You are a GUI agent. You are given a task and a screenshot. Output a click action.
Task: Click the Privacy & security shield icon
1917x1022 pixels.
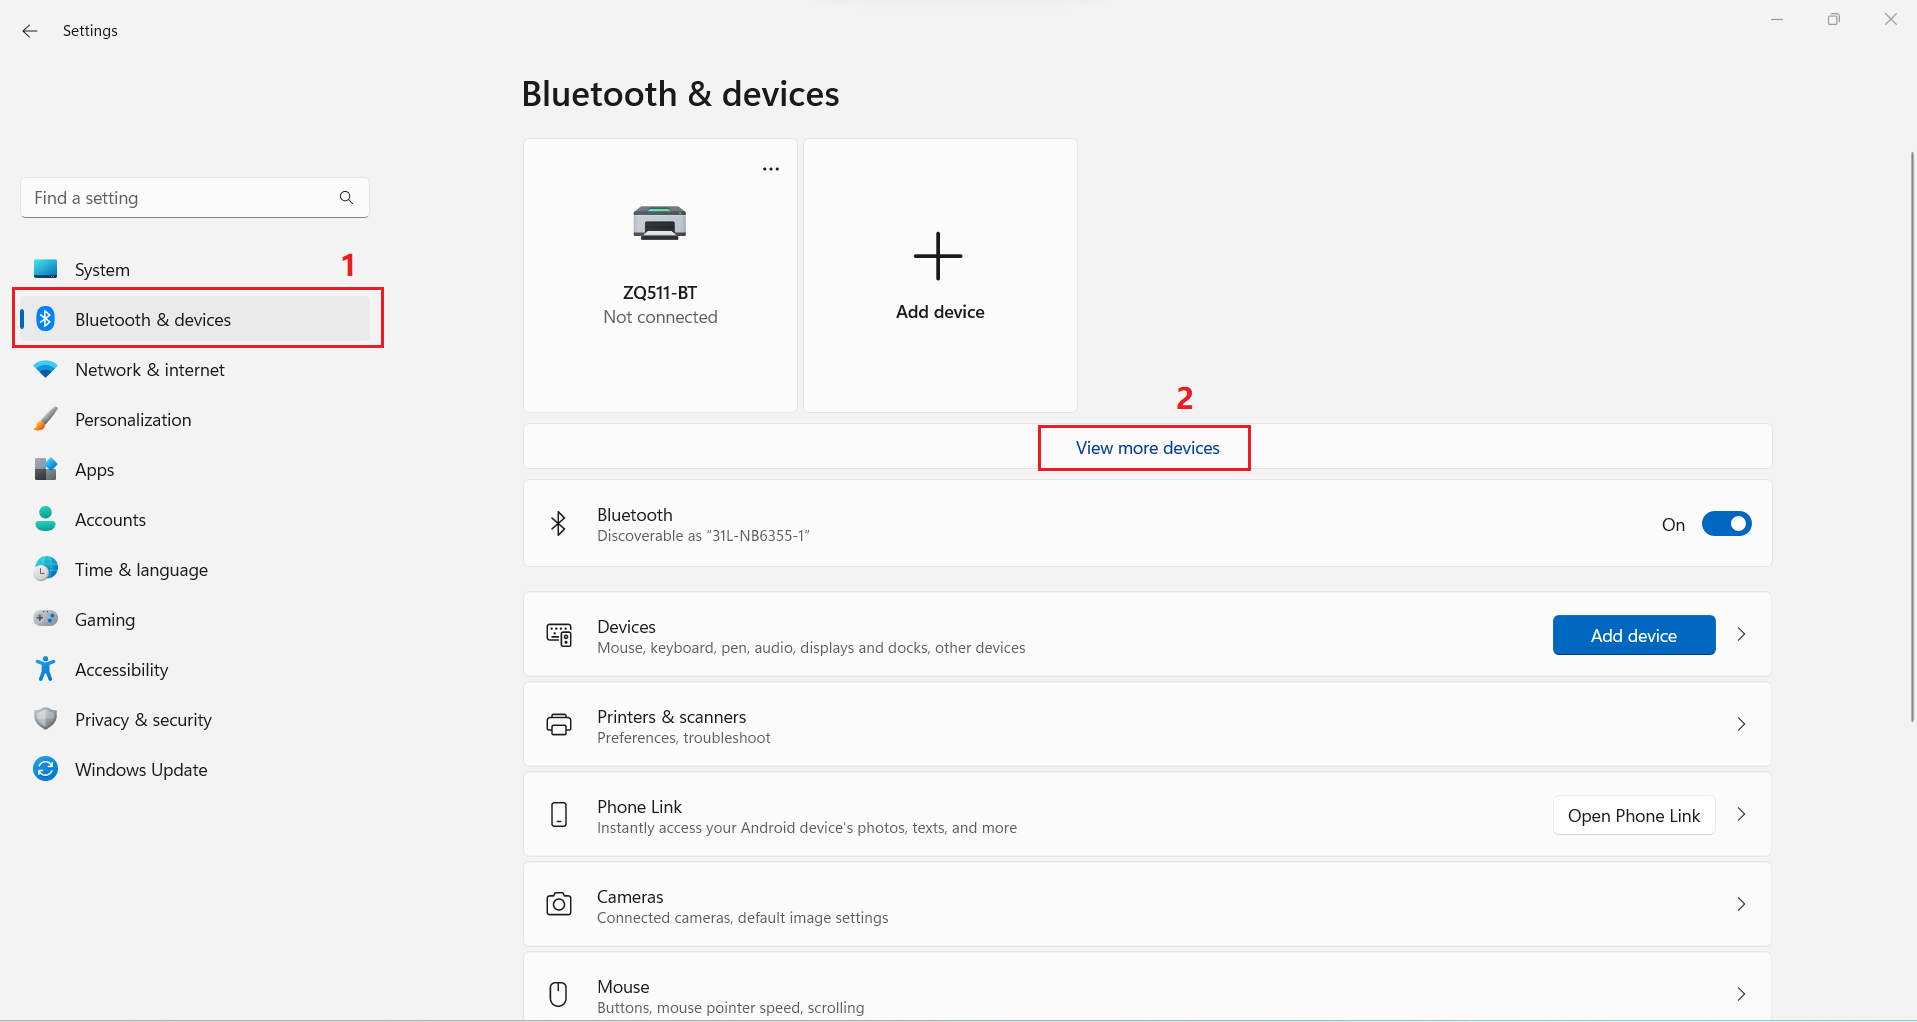coord(46,719)
